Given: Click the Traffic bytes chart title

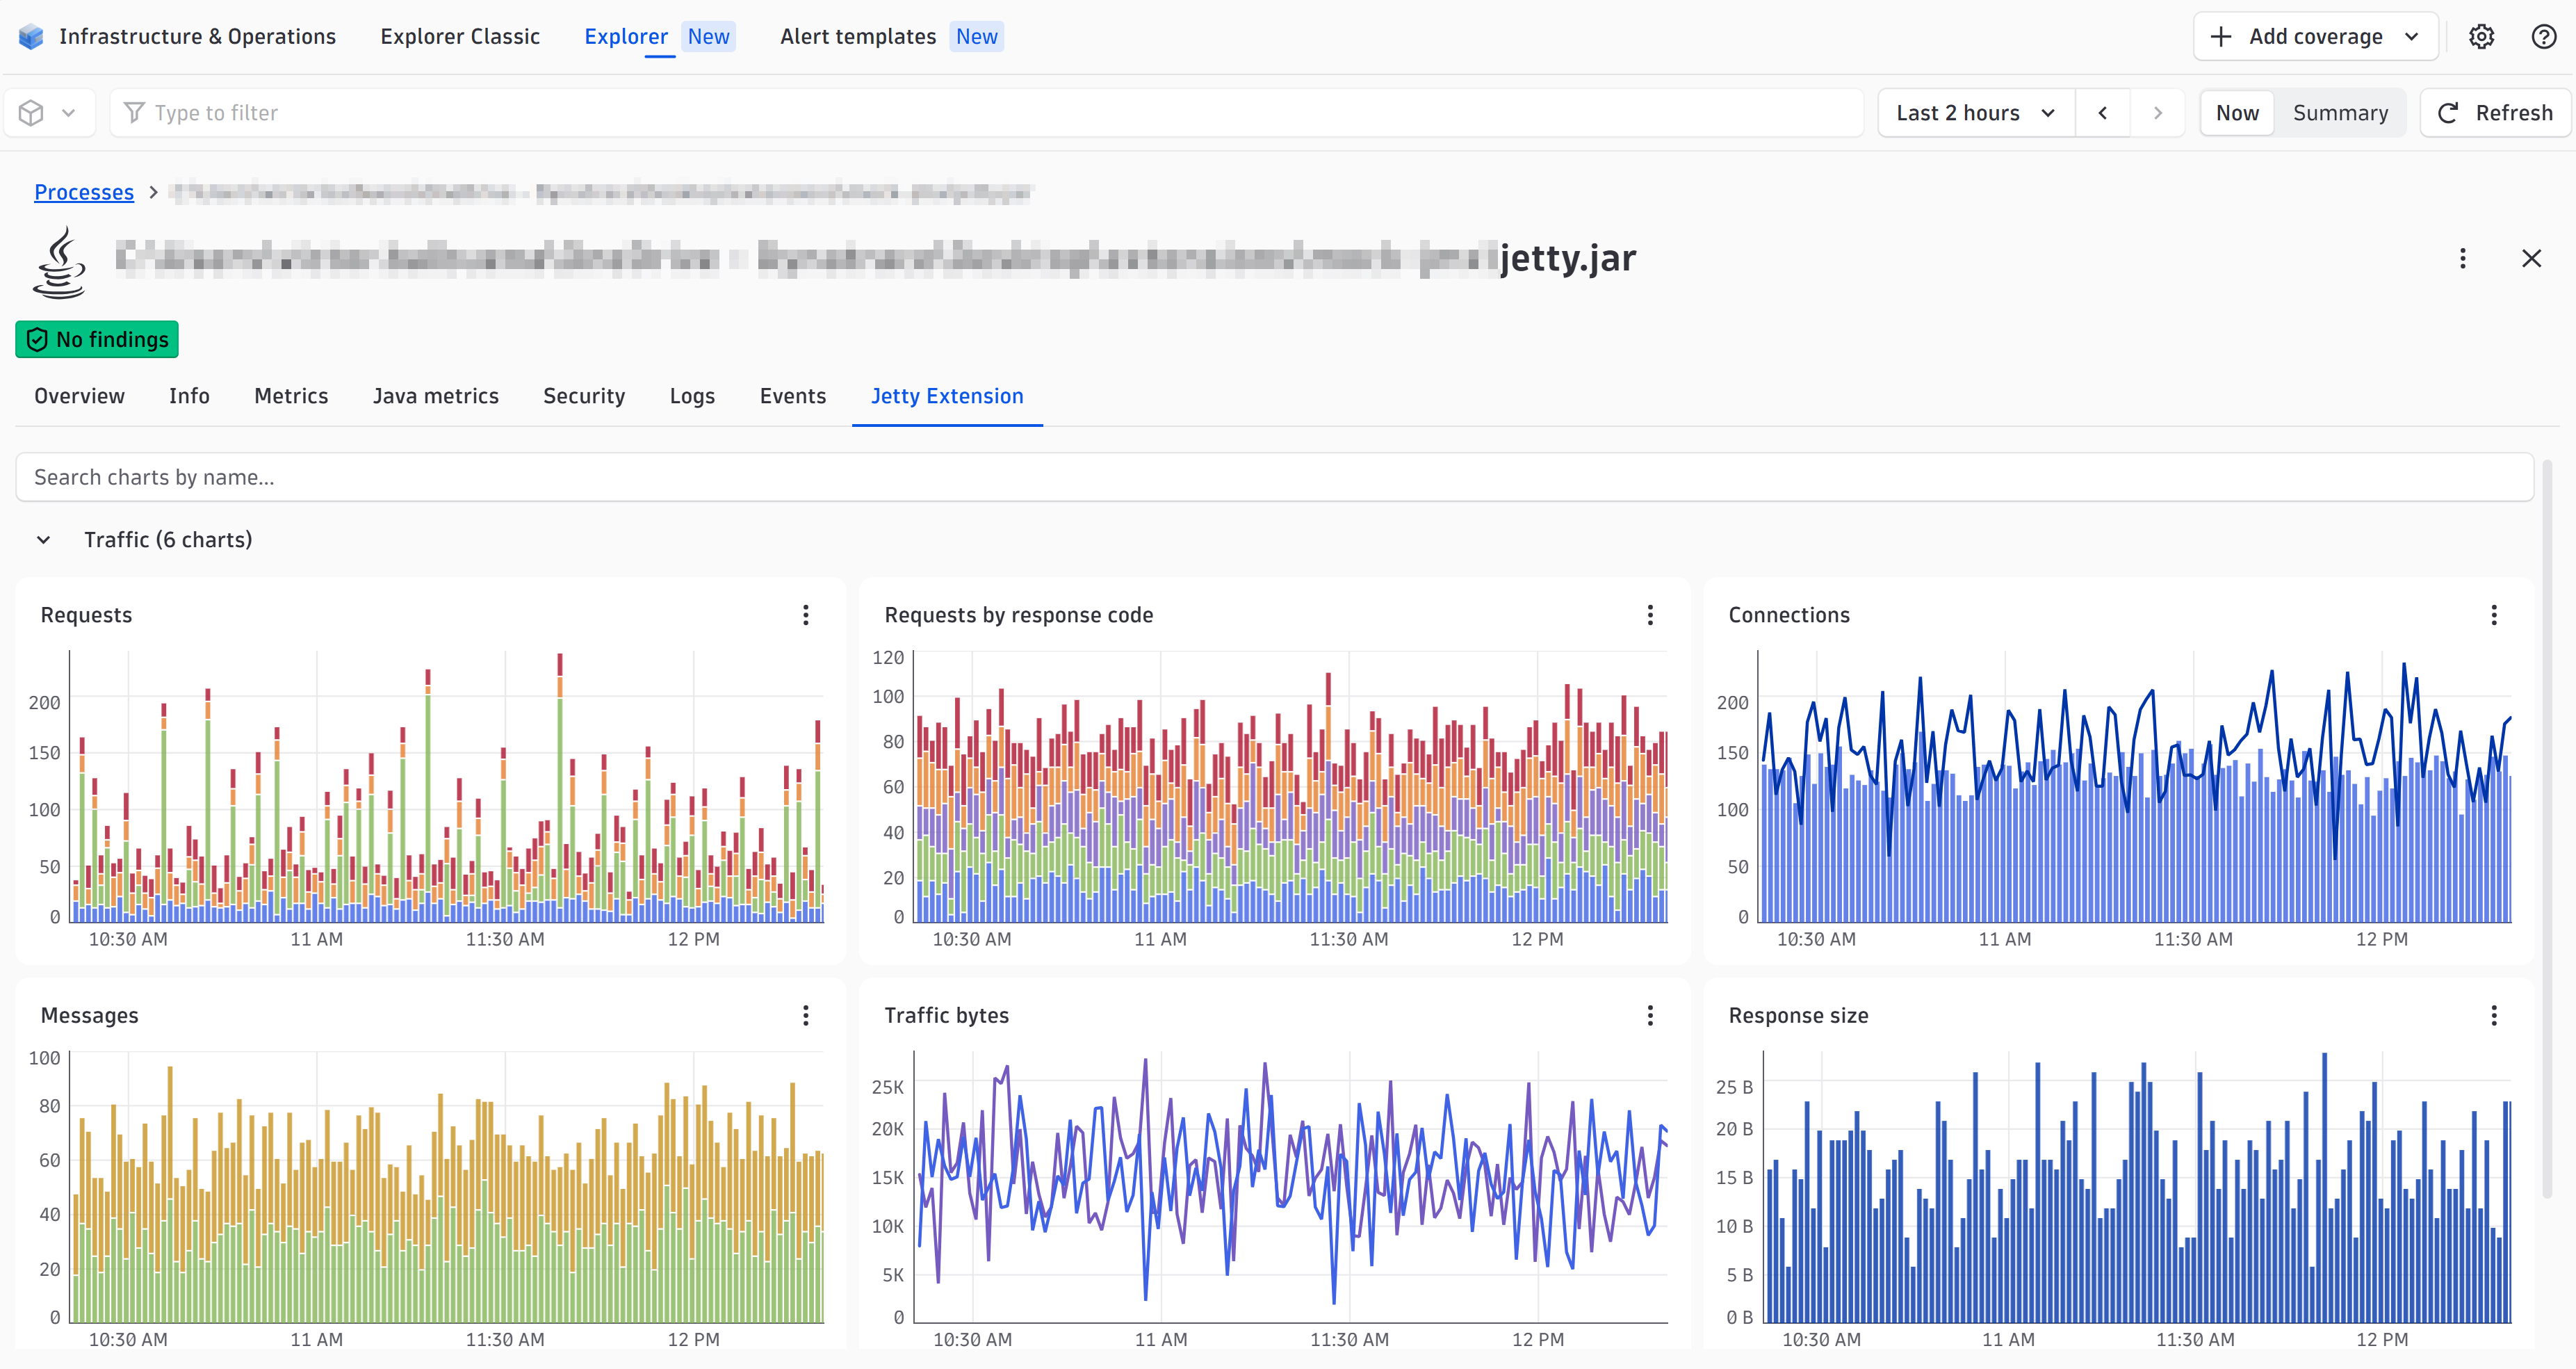Looking at the screenshot, I should [946, 1016].
